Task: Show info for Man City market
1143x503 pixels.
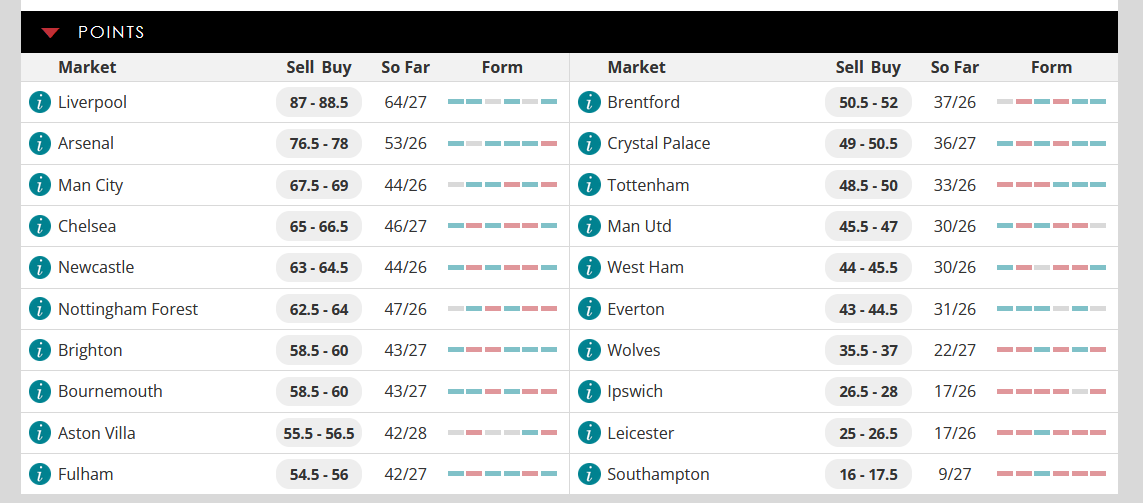Action: coord(39,184)
